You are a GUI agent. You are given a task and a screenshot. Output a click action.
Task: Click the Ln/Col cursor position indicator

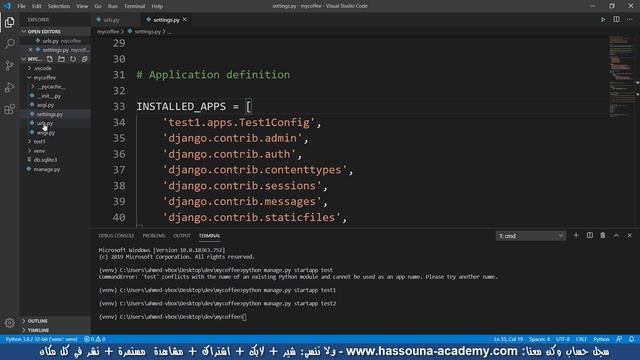pyautogui.click(x=508, y=339)
